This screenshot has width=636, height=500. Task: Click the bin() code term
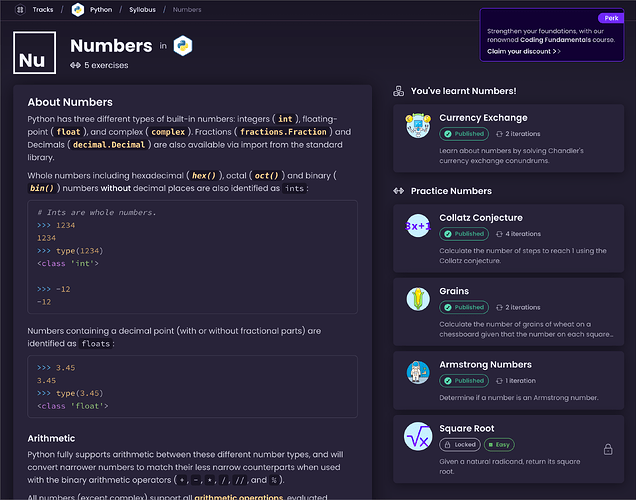click(x=42, y=188)
